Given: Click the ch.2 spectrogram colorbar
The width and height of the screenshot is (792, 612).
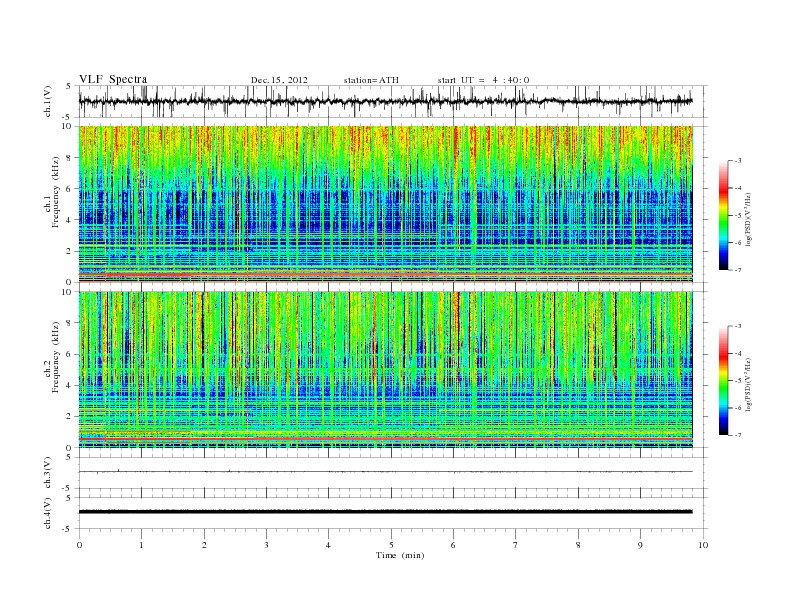Looking at the screenshot, I should tap(723, 381).
